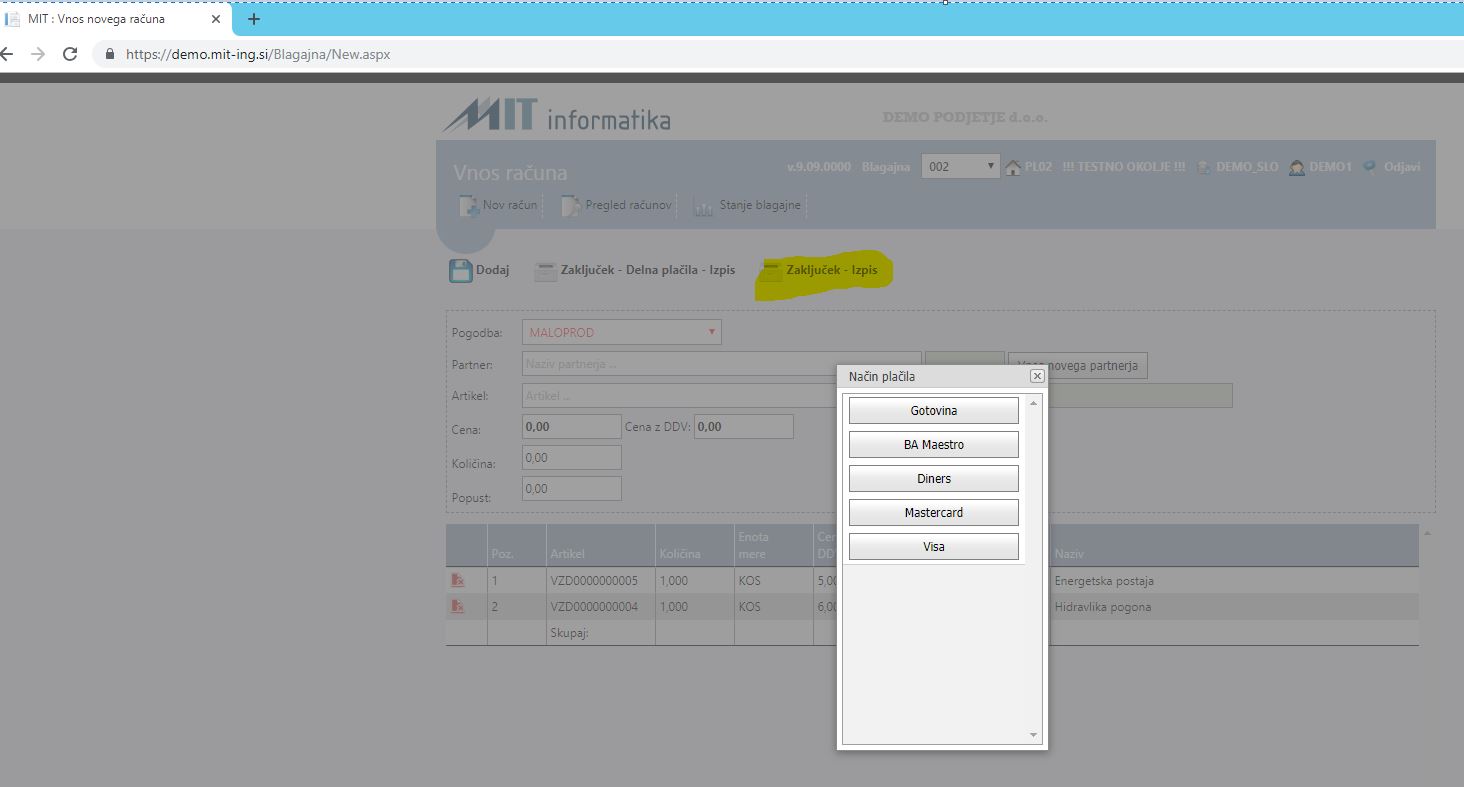Open Stanje blagajne menu item
This screenshot has width=1464, height=787.
click(747, 205)
